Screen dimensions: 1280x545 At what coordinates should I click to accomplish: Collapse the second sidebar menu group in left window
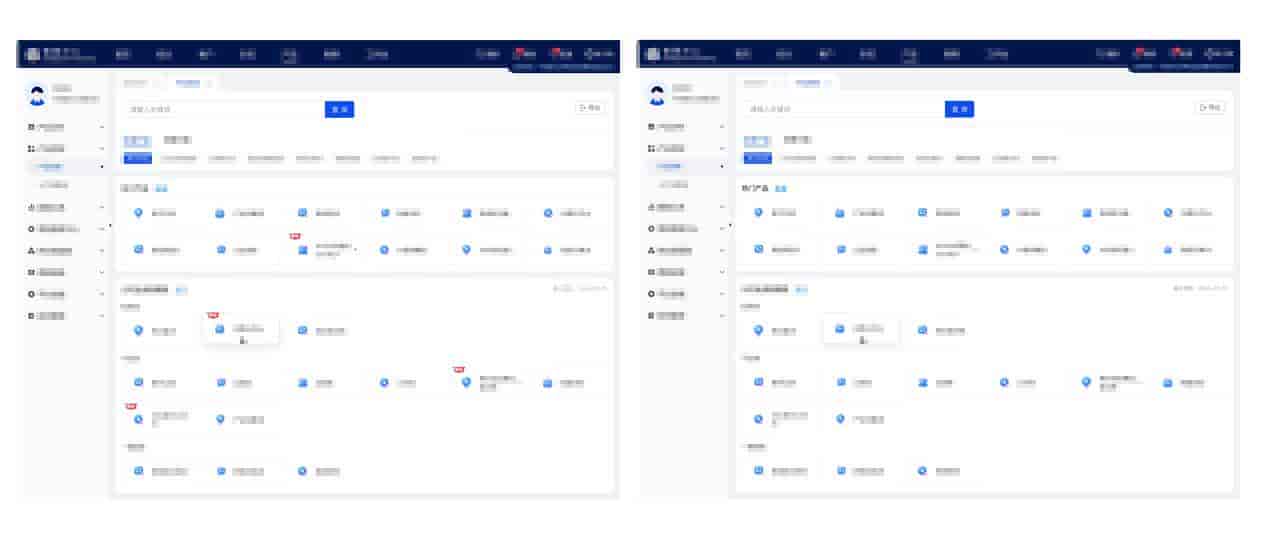tap(102, 148)
